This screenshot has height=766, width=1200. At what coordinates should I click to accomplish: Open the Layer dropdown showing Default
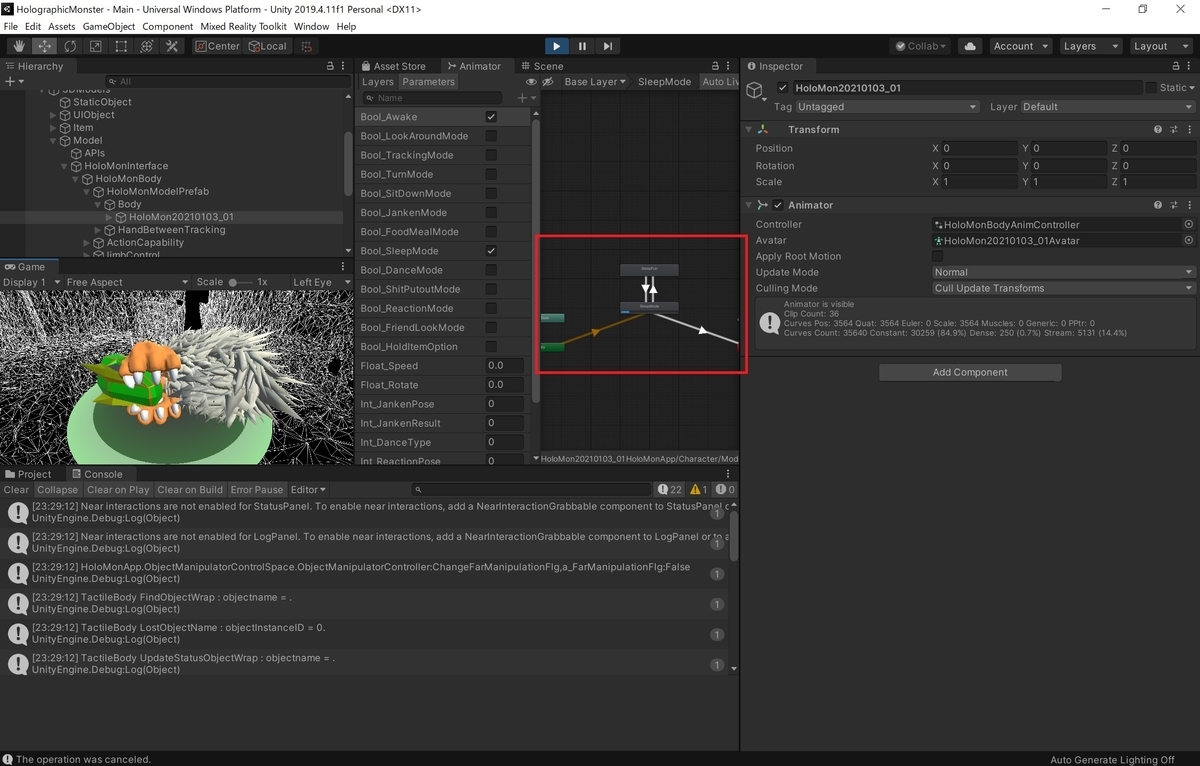(1107, 107)
